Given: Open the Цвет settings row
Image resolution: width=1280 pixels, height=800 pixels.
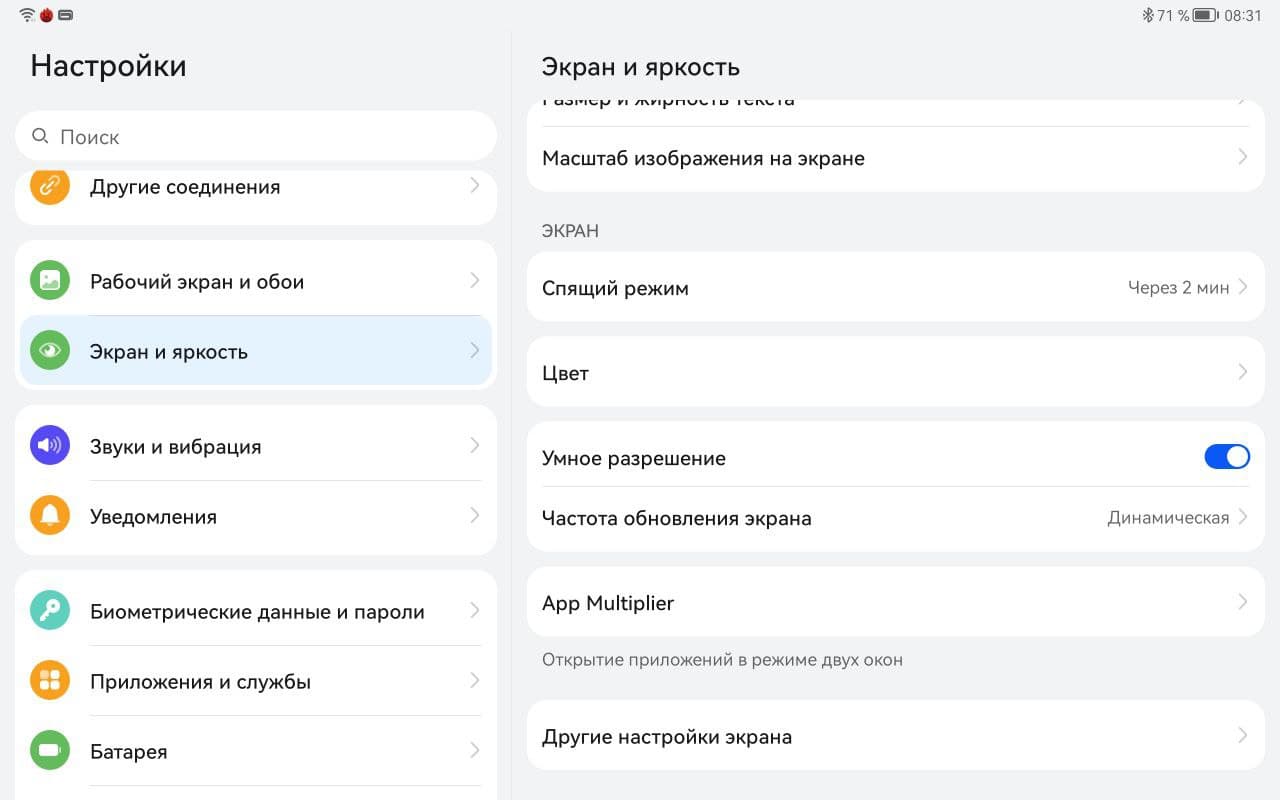Looking at the screenshot, I should (x=895, y=373).
